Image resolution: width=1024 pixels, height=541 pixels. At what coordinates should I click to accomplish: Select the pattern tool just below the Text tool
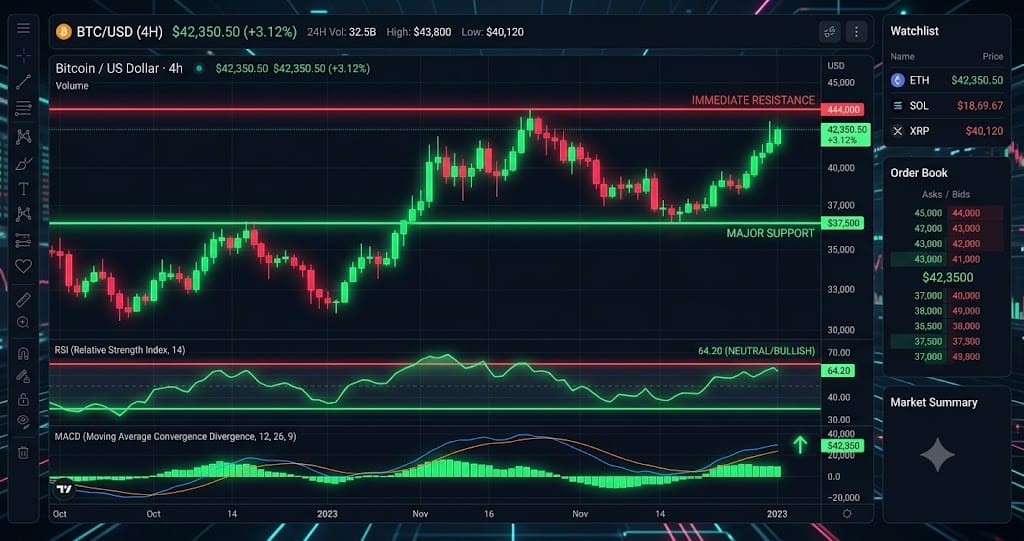click(24, 214)
